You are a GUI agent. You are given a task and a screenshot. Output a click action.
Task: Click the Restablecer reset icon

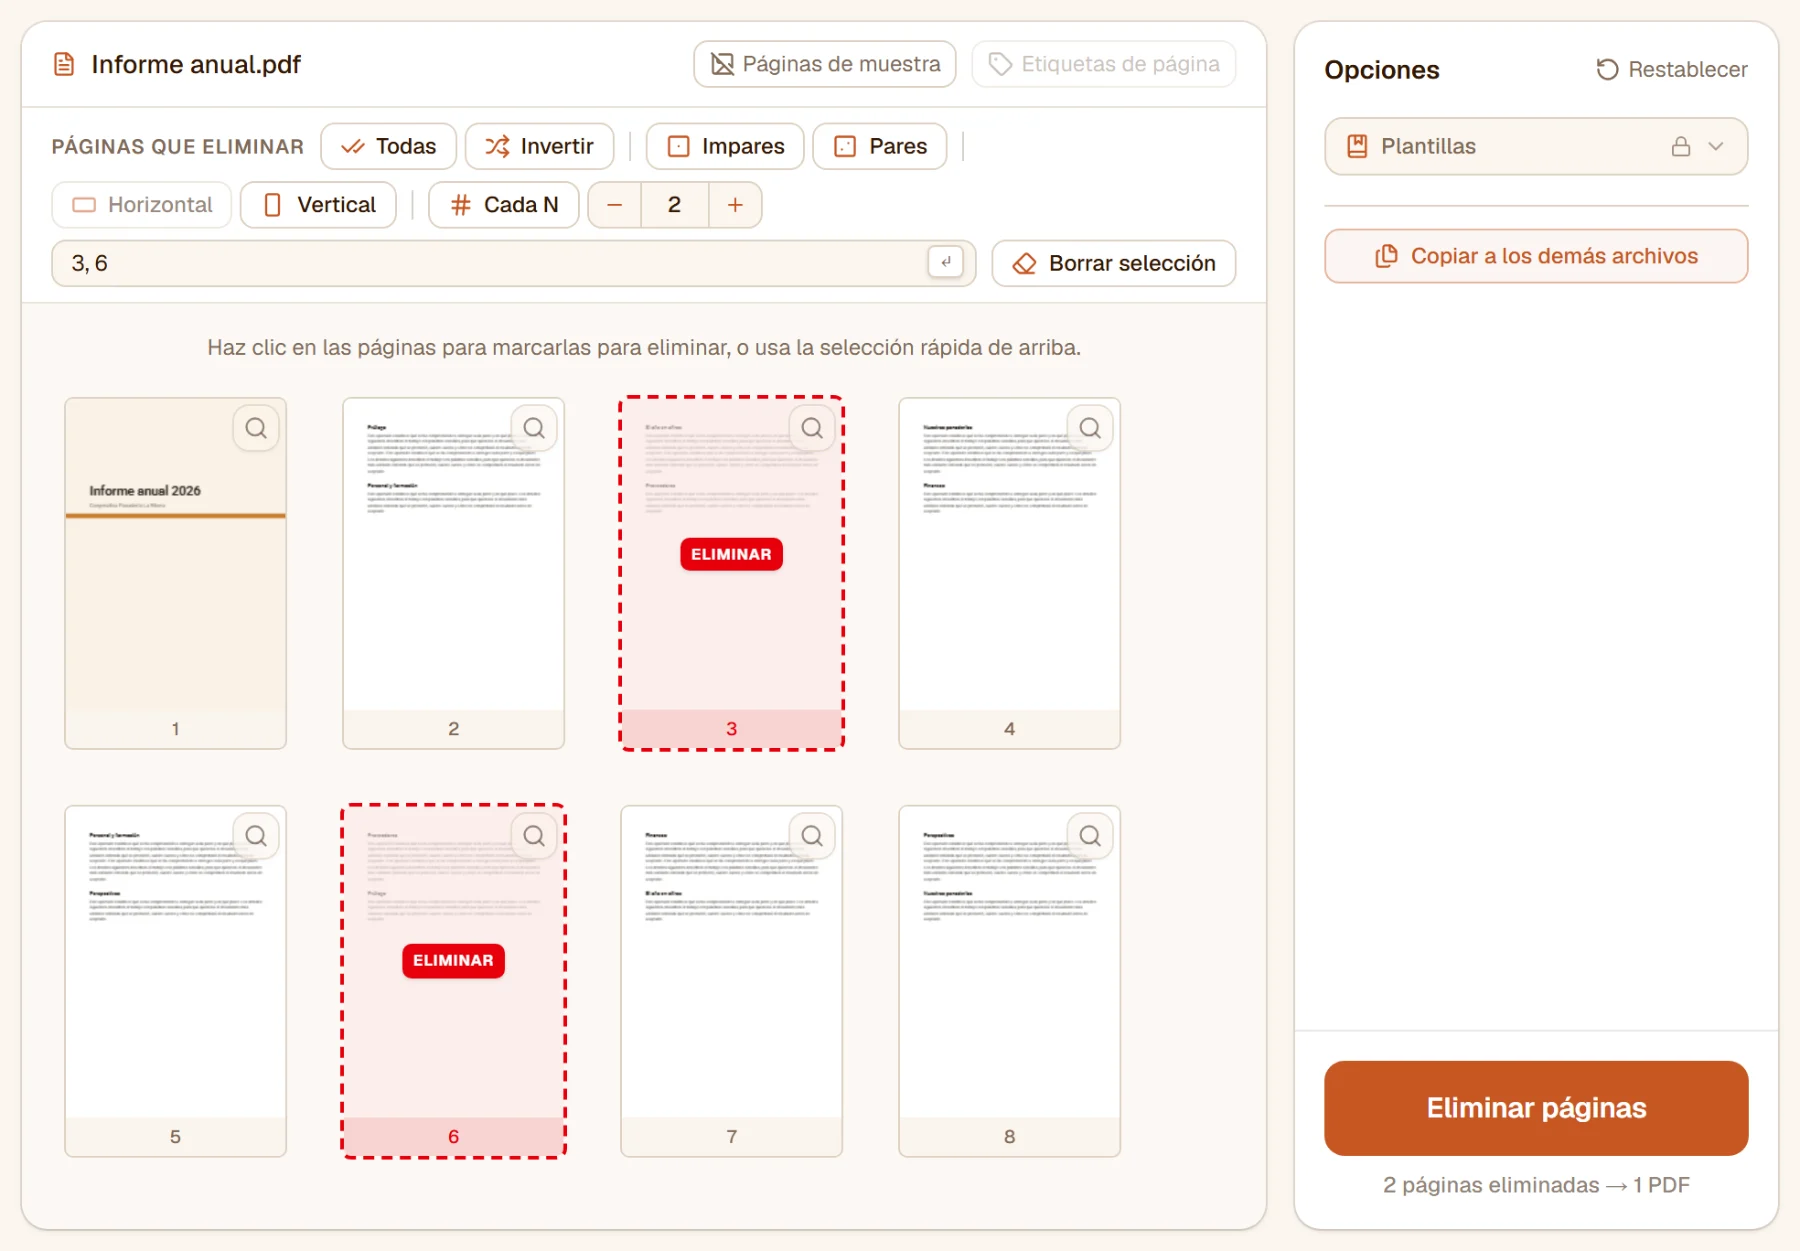[1607, 69]
